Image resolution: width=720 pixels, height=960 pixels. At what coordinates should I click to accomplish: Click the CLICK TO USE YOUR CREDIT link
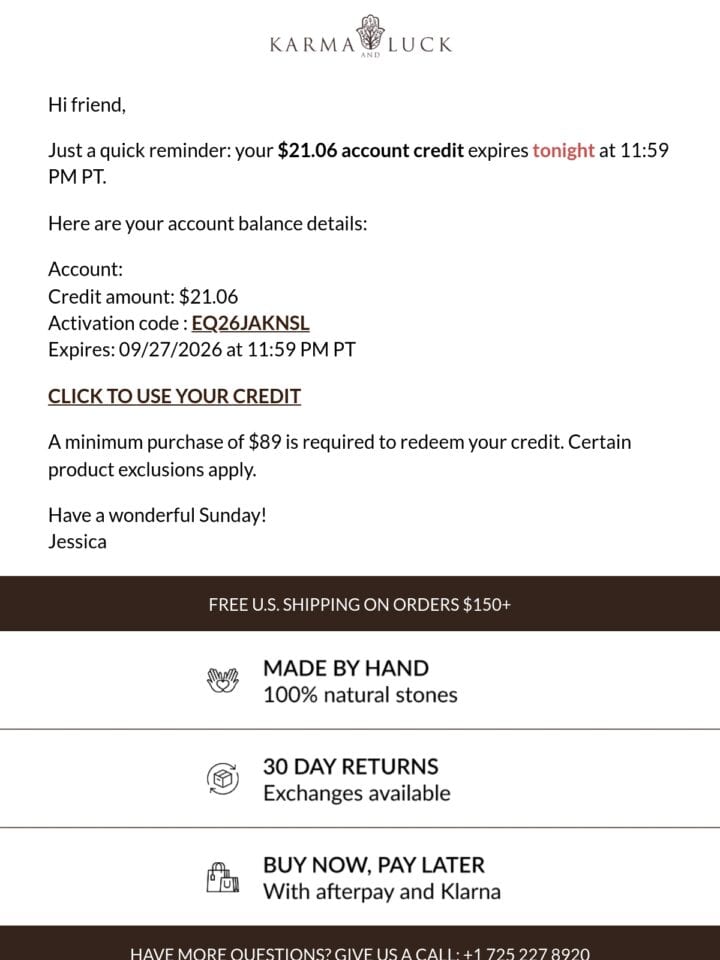174,396
